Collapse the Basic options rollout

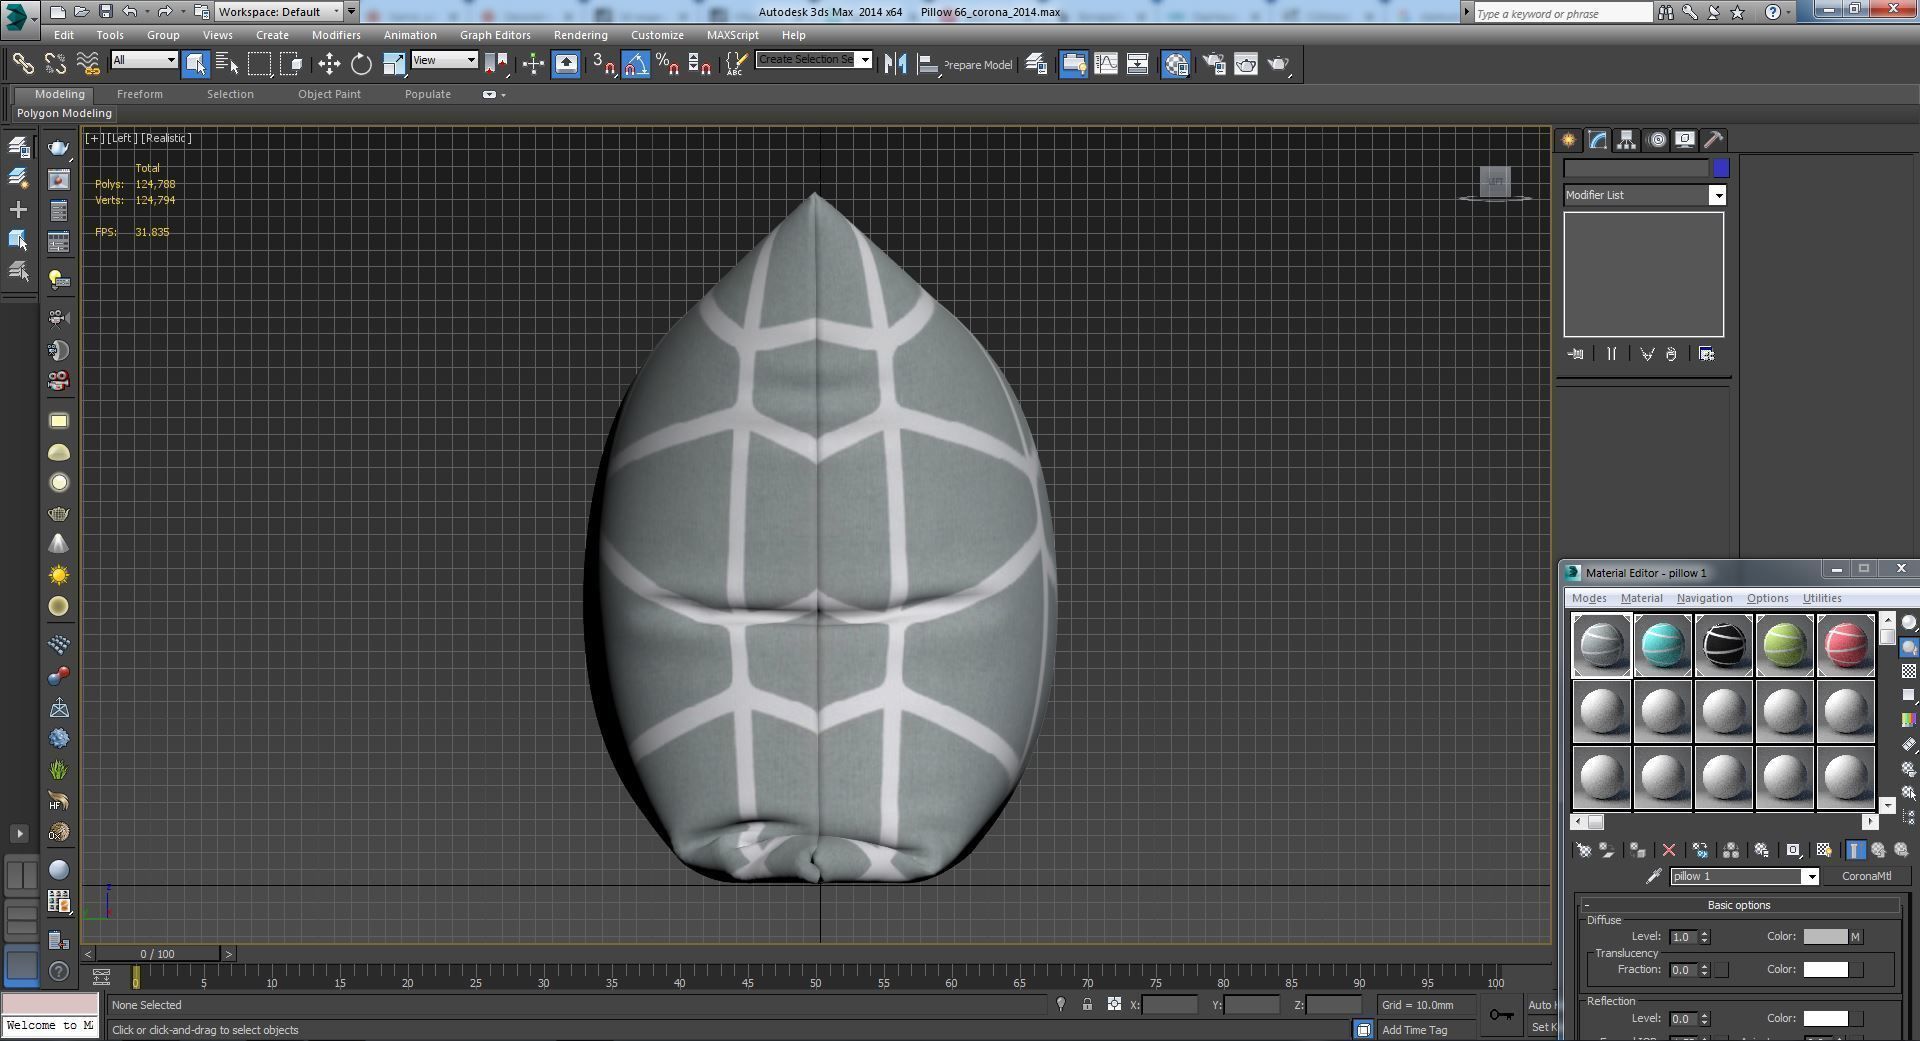[1739, 905]
